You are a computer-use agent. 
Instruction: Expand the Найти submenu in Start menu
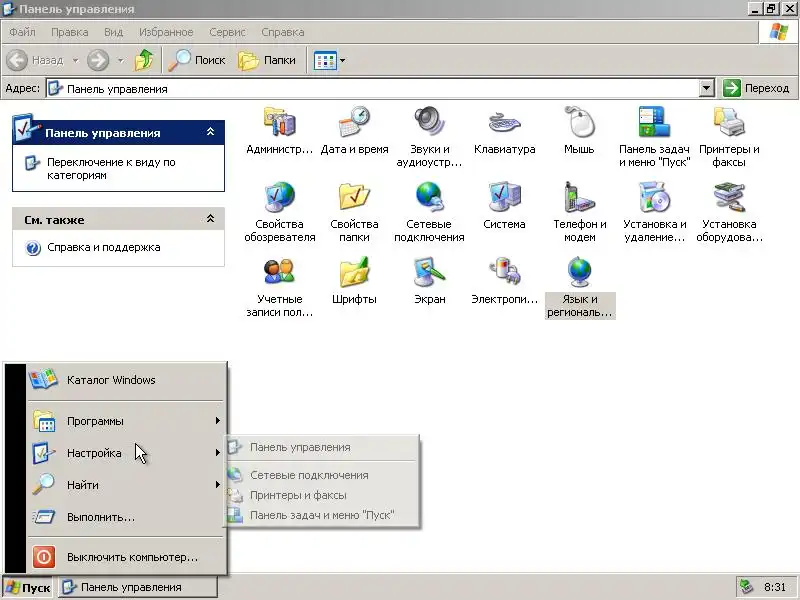[126, 485]
